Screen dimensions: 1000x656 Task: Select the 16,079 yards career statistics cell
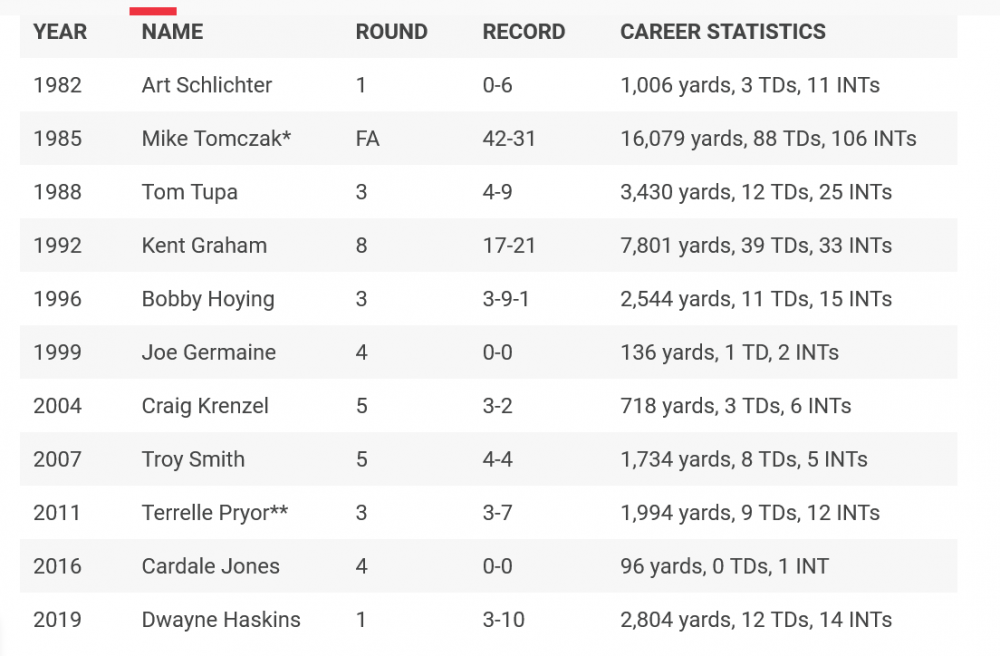768,139
